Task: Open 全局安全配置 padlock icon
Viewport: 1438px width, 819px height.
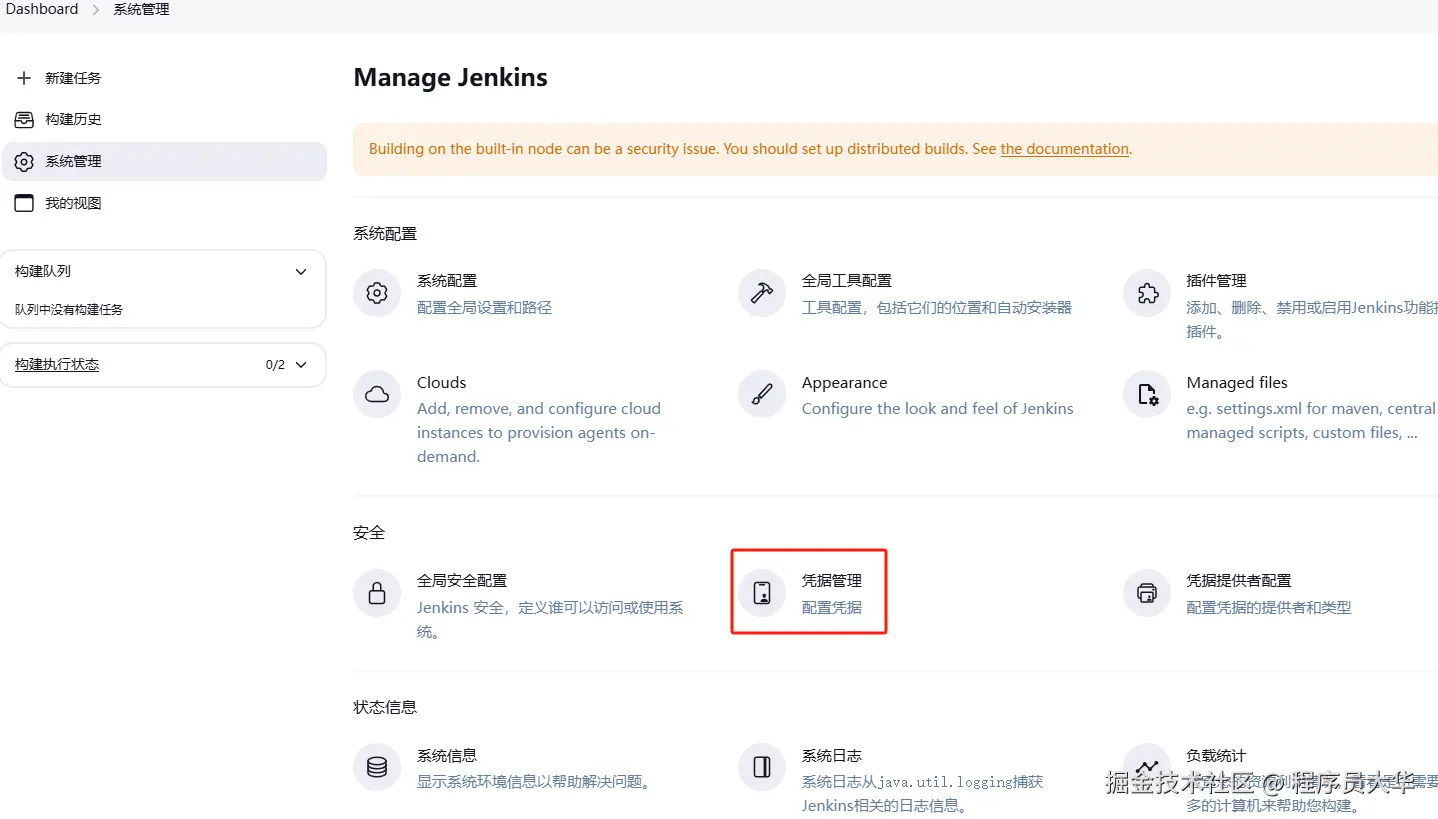Action: click(377, 594)
